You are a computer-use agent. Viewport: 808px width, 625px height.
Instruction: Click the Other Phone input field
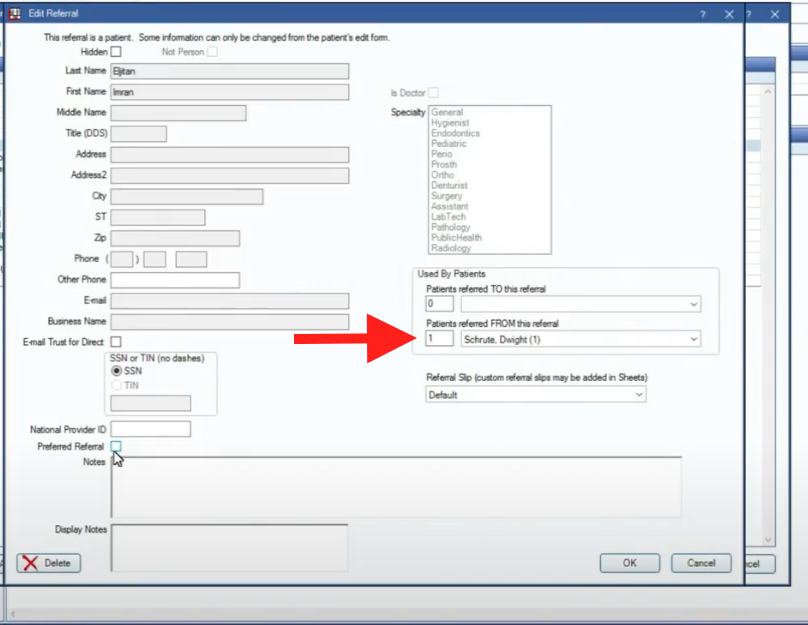click(x=175, y=280)
